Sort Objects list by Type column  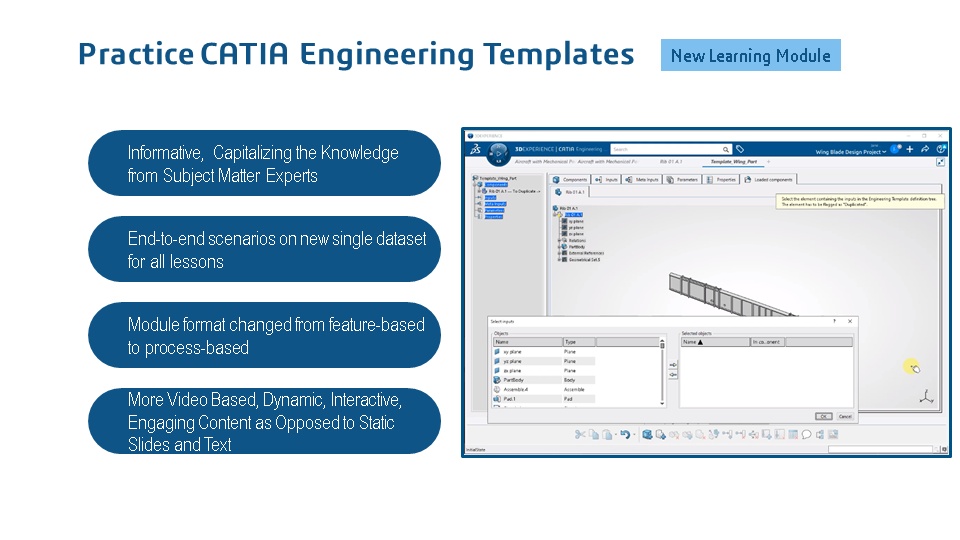coord(579,342)
